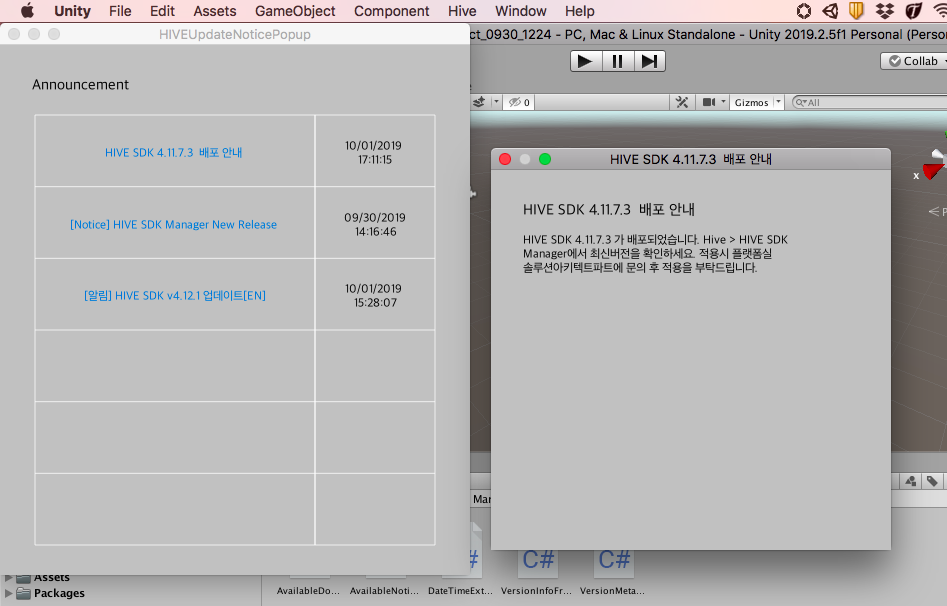
Task: Select the Packages folder in Project tree
Action: click(x=59, y=593)
